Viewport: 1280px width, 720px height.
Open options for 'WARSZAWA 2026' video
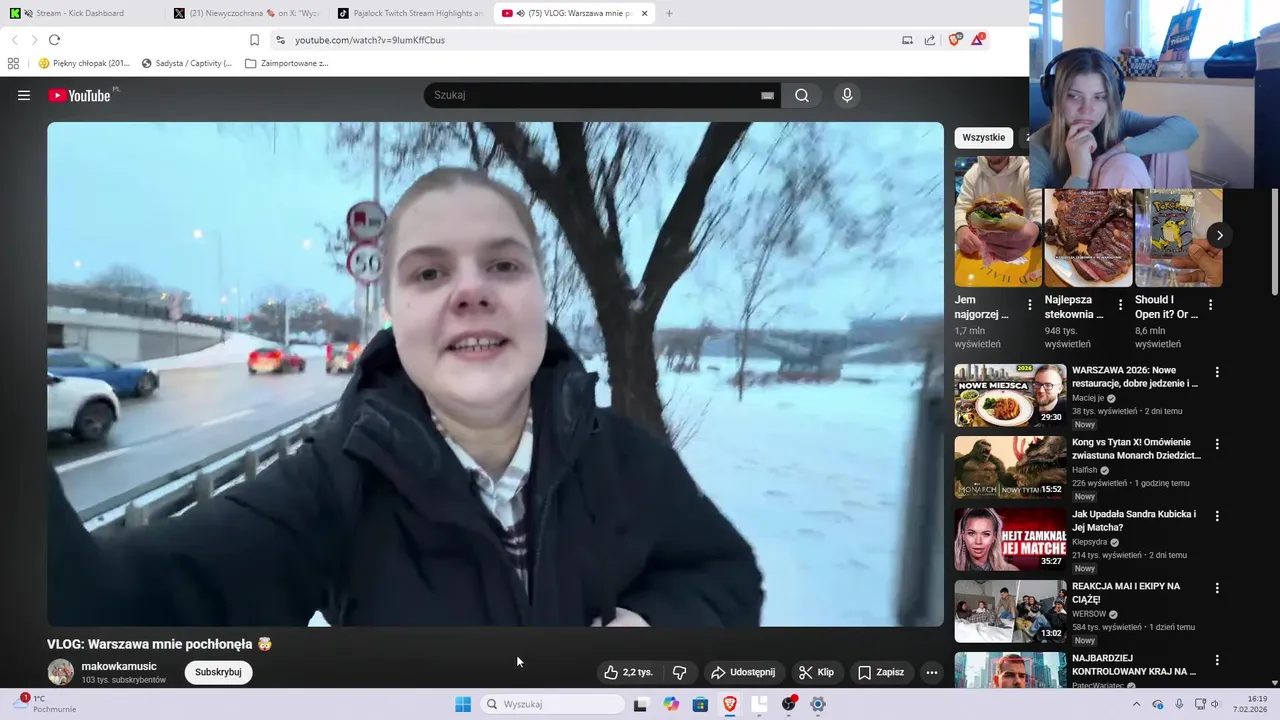click(1217, 372)
